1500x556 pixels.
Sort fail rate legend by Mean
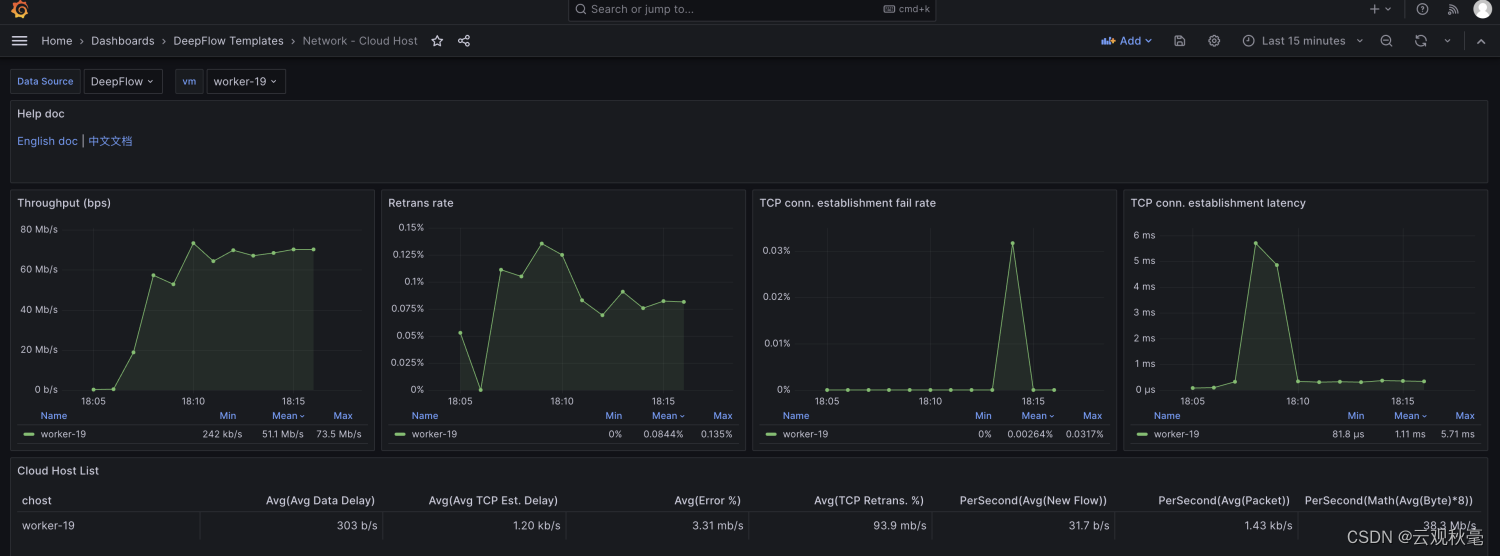click(1038, 416)
